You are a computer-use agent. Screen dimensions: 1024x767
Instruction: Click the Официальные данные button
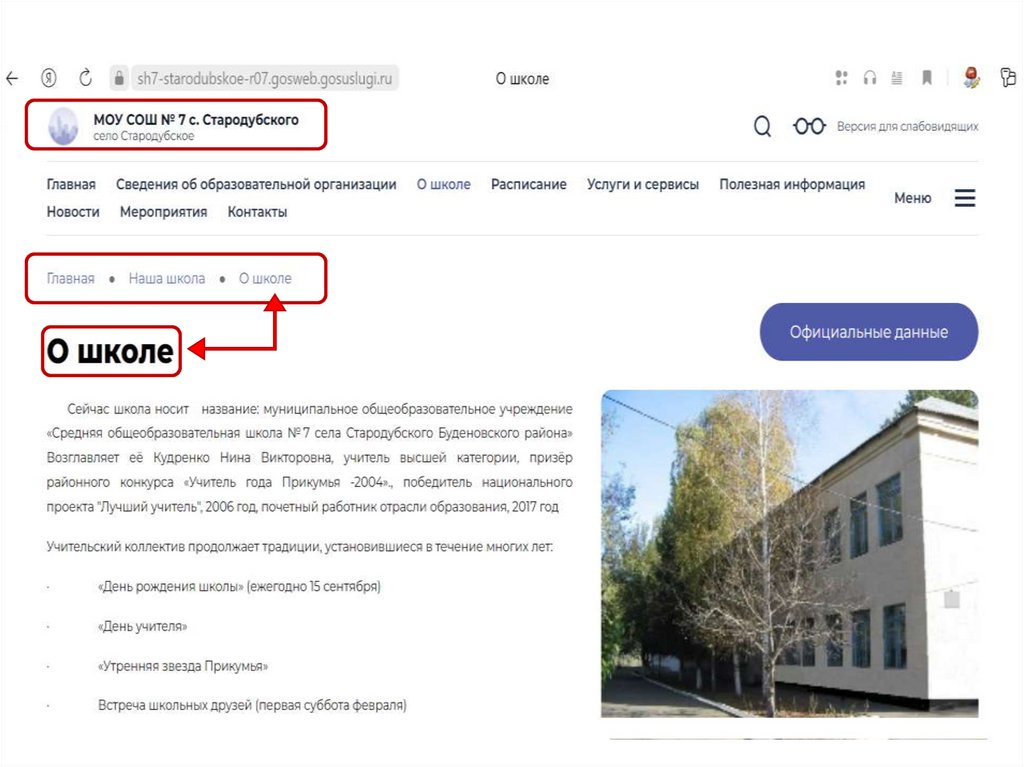(869, 332)
